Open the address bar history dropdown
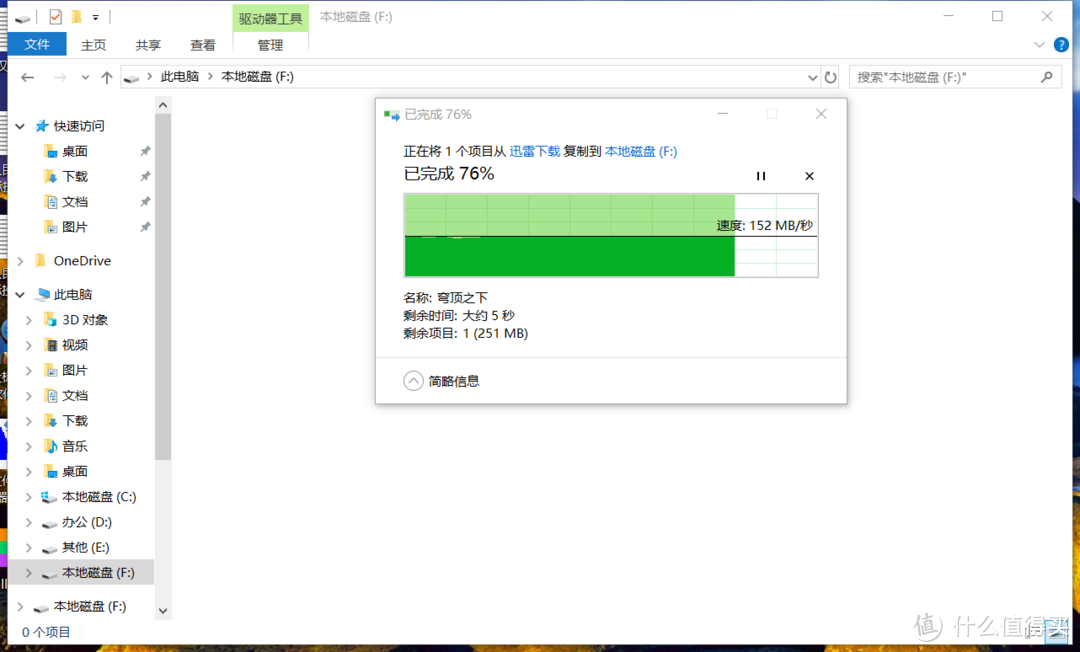This screenshot has width=1080, height=652. click(x=812, y=77)
